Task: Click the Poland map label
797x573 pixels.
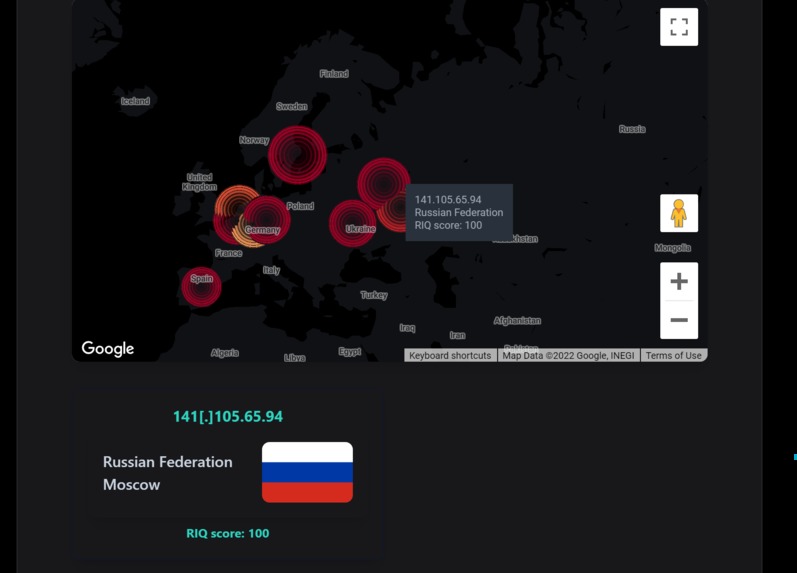Action: point(300,206)
